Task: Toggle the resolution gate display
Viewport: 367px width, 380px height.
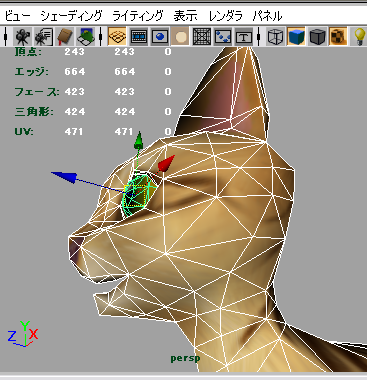Action: (160, 36)
